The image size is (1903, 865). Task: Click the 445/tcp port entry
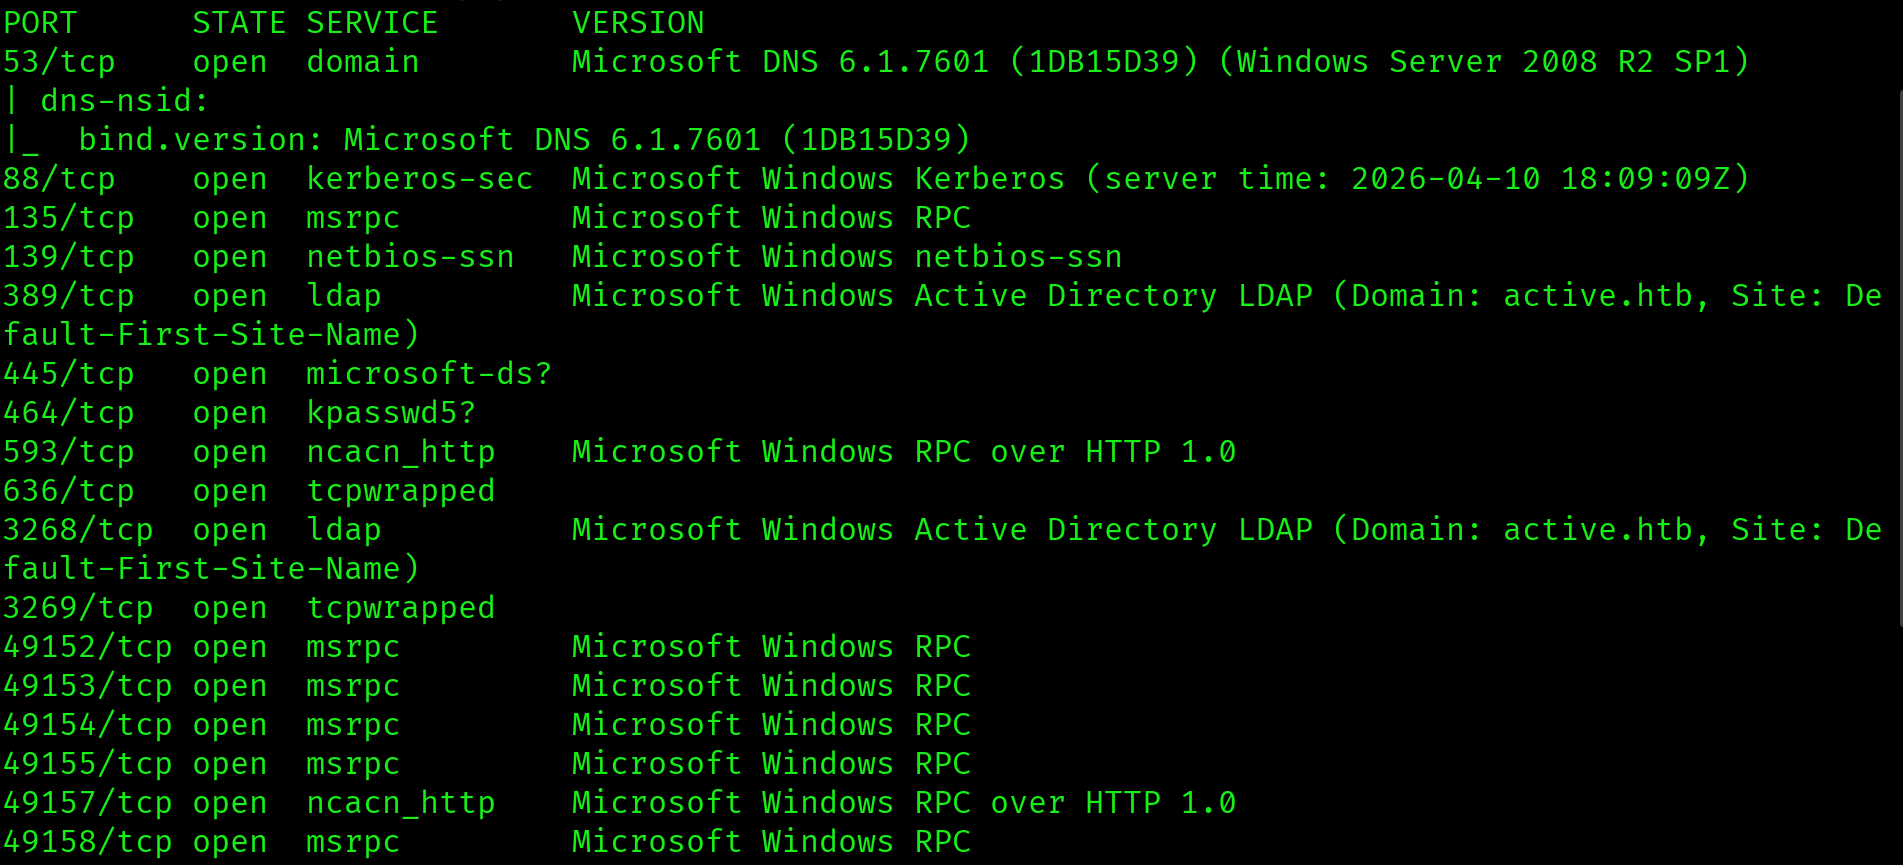tap(68, 374)
